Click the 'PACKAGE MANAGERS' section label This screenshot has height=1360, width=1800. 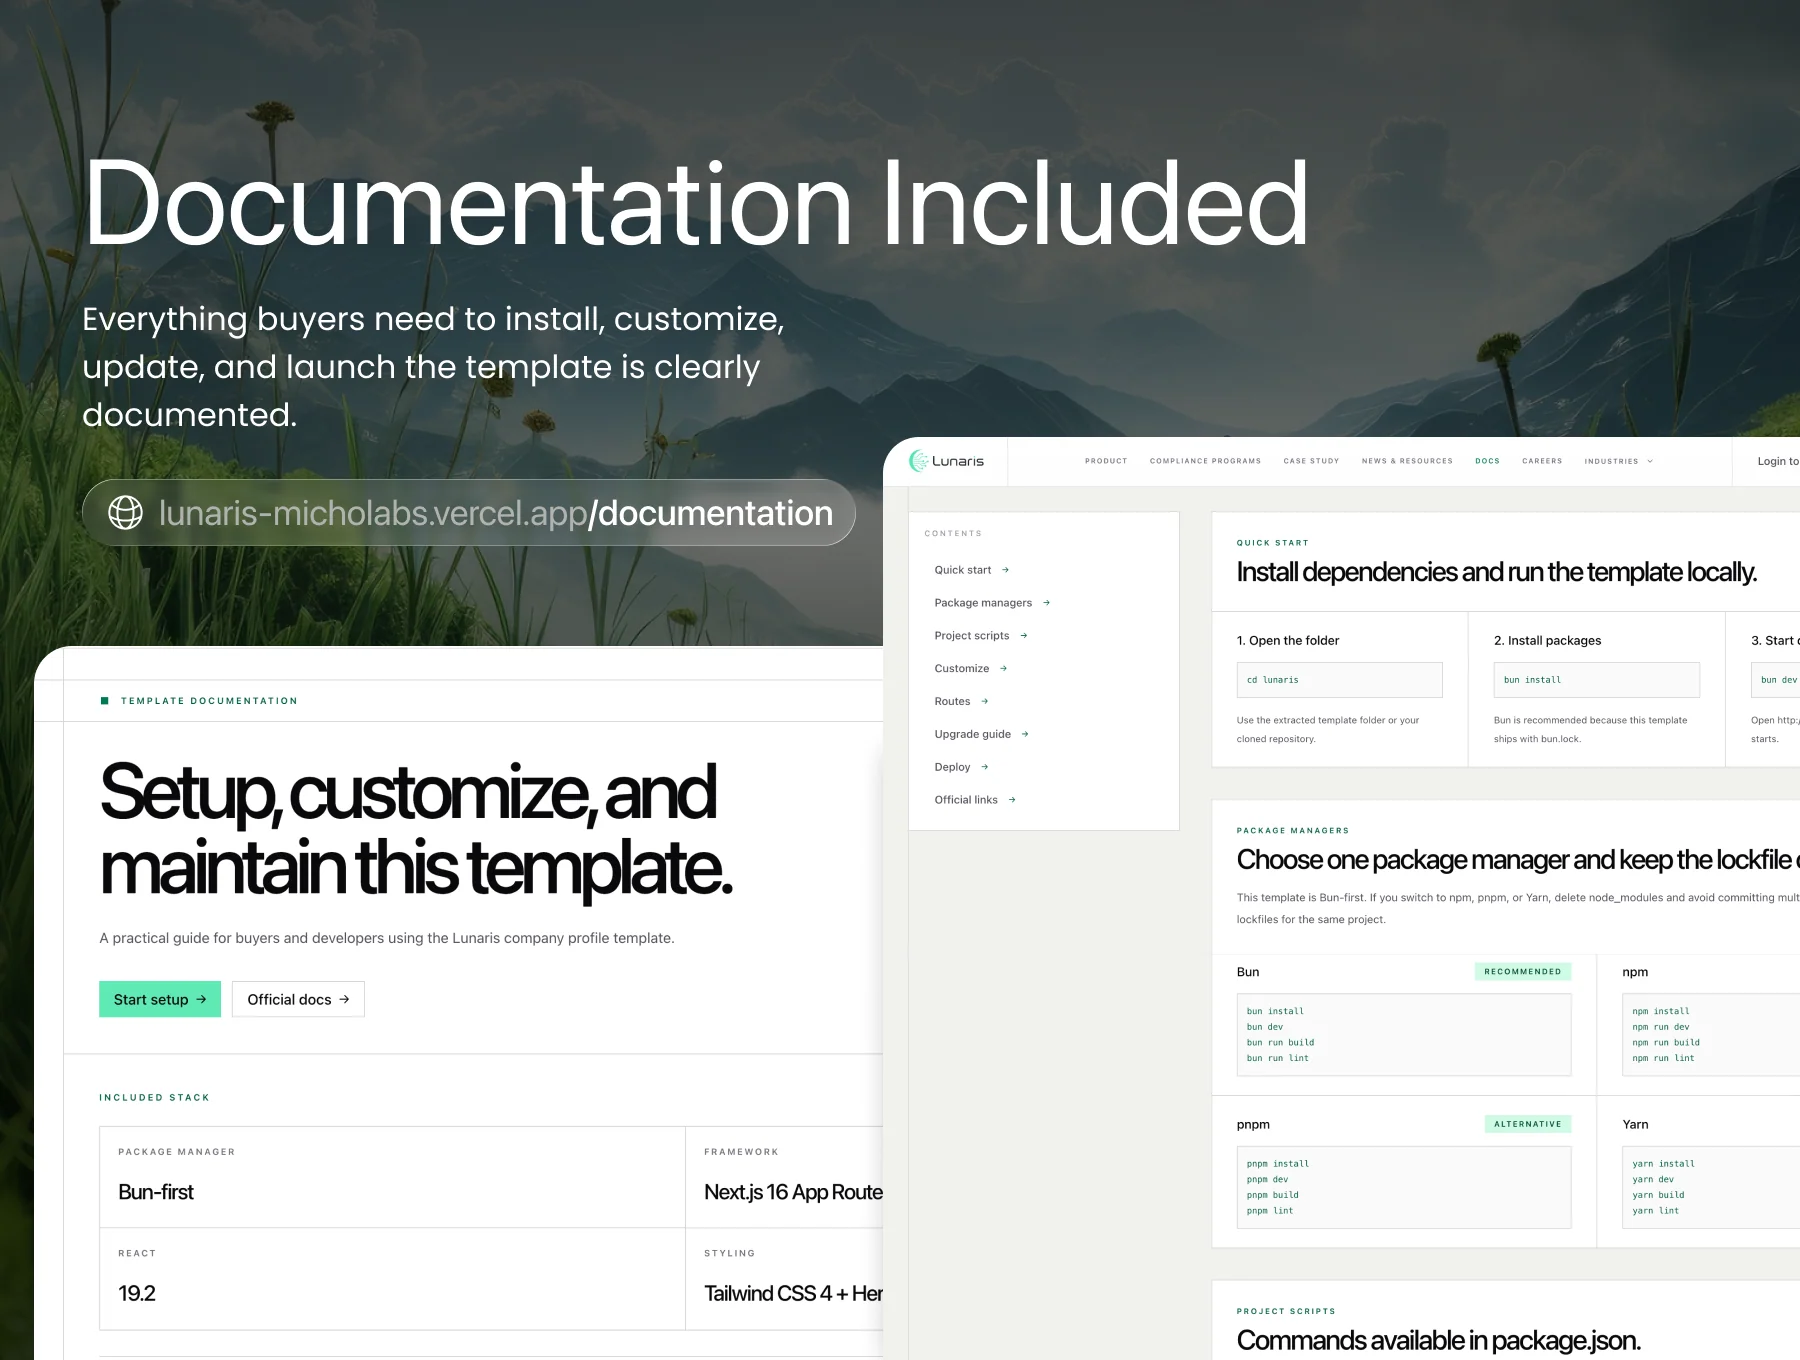1293,831
